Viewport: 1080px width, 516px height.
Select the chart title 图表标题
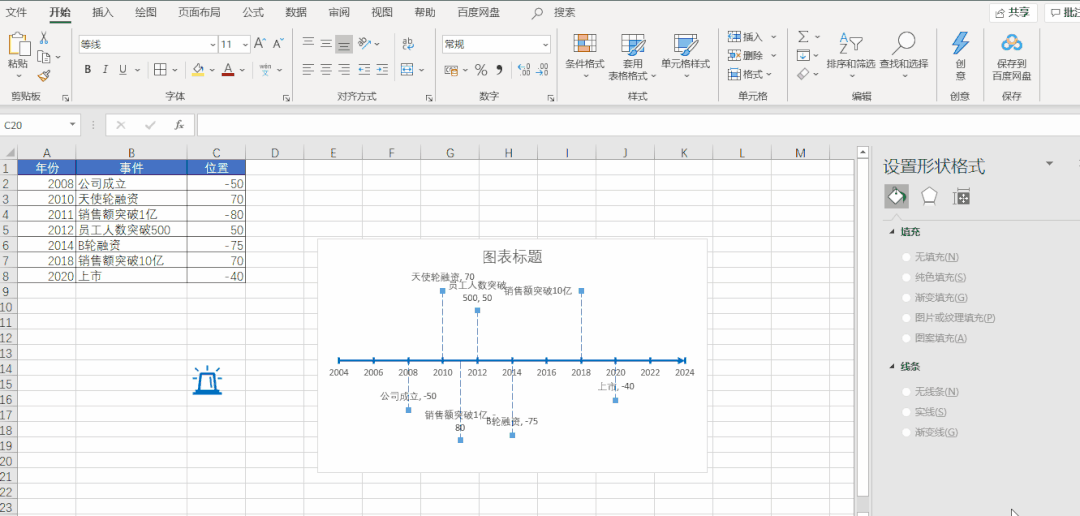pos(512,257)
